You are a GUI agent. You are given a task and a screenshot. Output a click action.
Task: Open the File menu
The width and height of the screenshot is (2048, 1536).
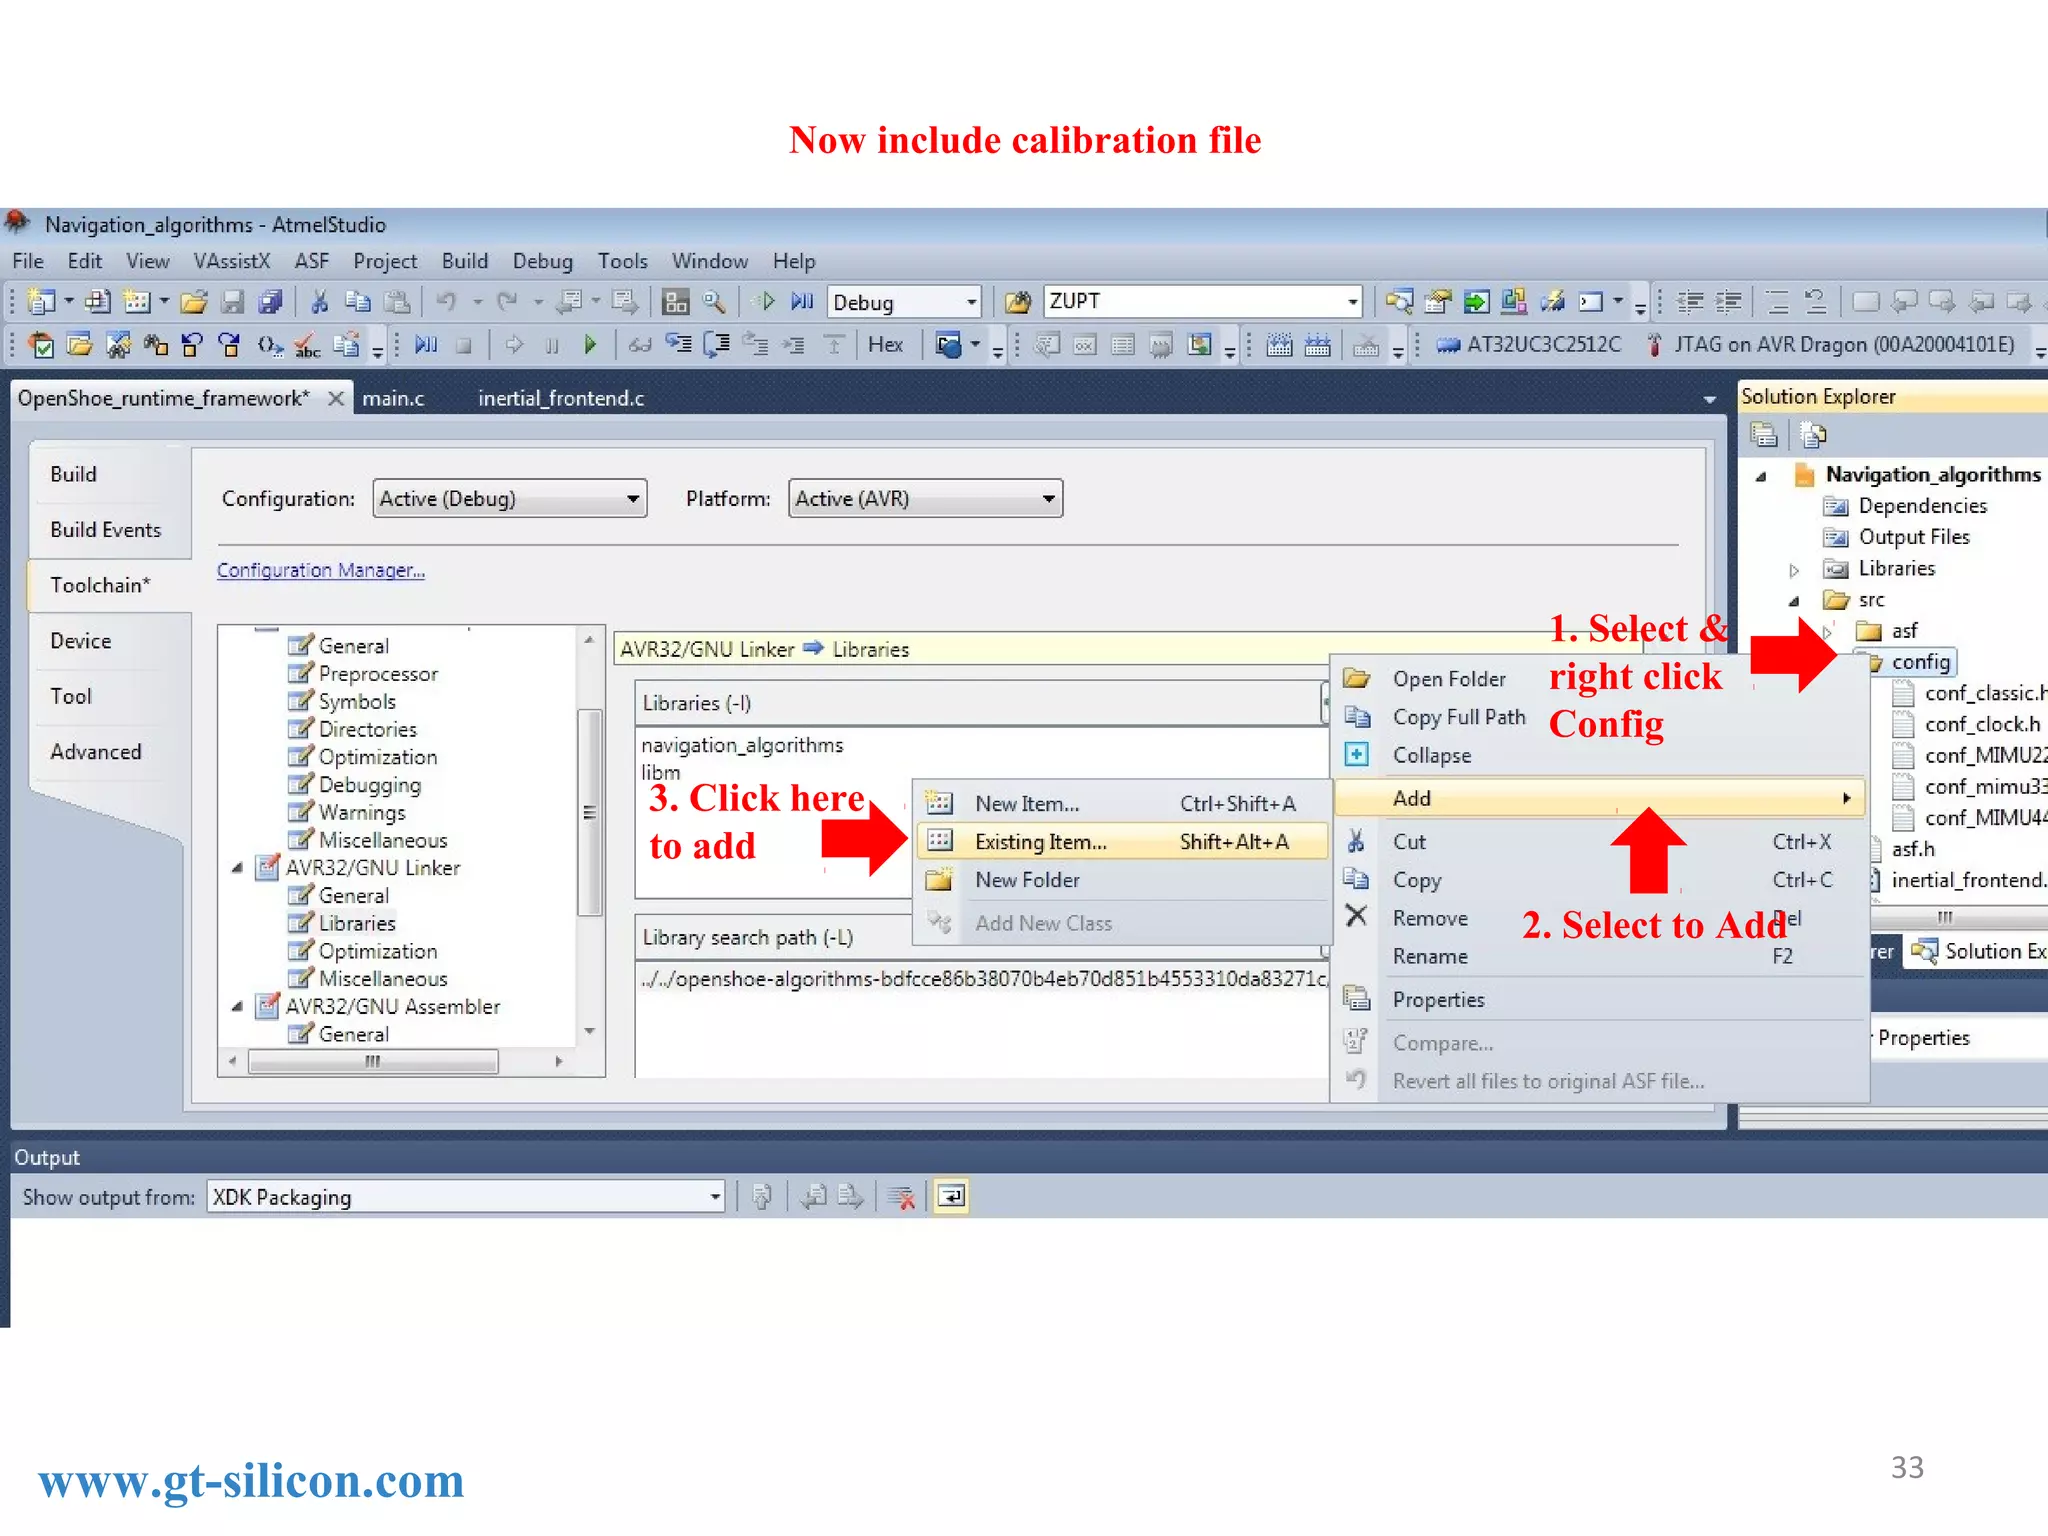[28, 261]
